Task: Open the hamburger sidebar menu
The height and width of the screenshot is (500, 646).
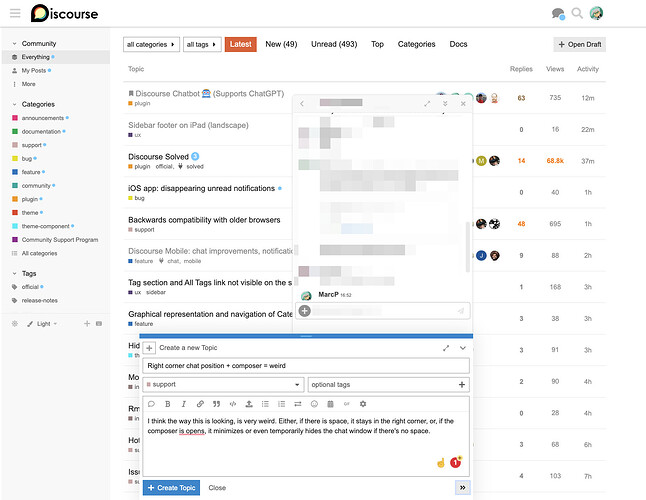Action: (15, 13)
